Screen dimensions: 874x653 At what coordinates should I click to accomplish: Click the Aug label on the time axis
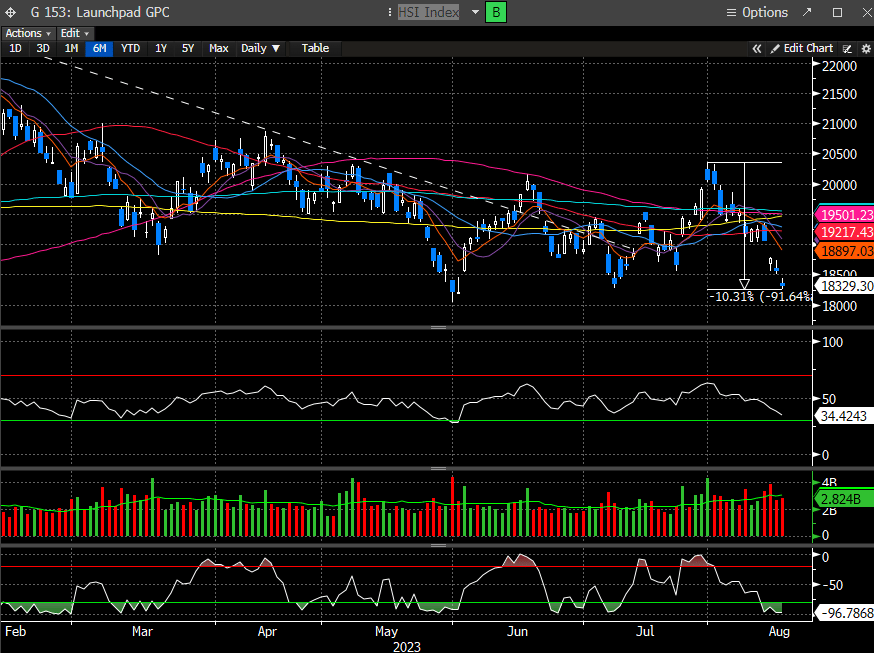(x=779, y=632)
